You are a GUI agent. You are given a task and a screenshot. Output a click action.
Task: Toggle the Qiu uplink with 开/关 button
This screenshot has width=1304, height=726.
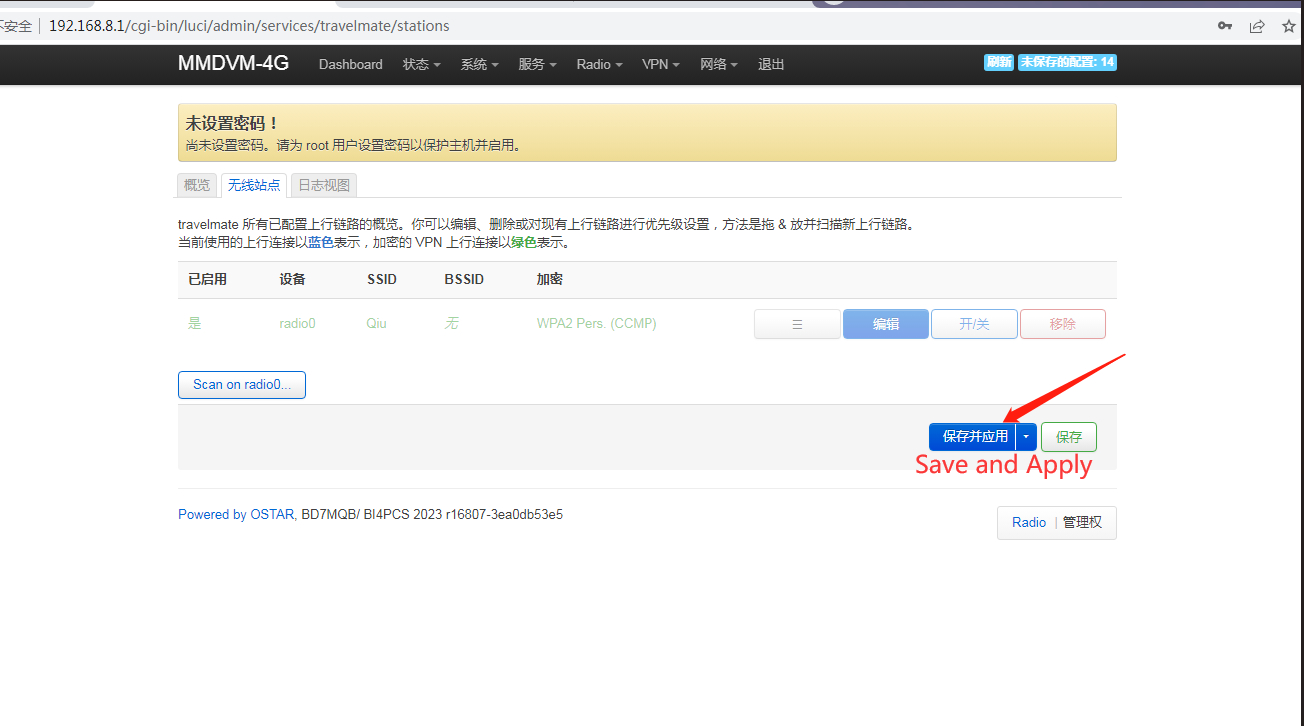tap(974, 324)
